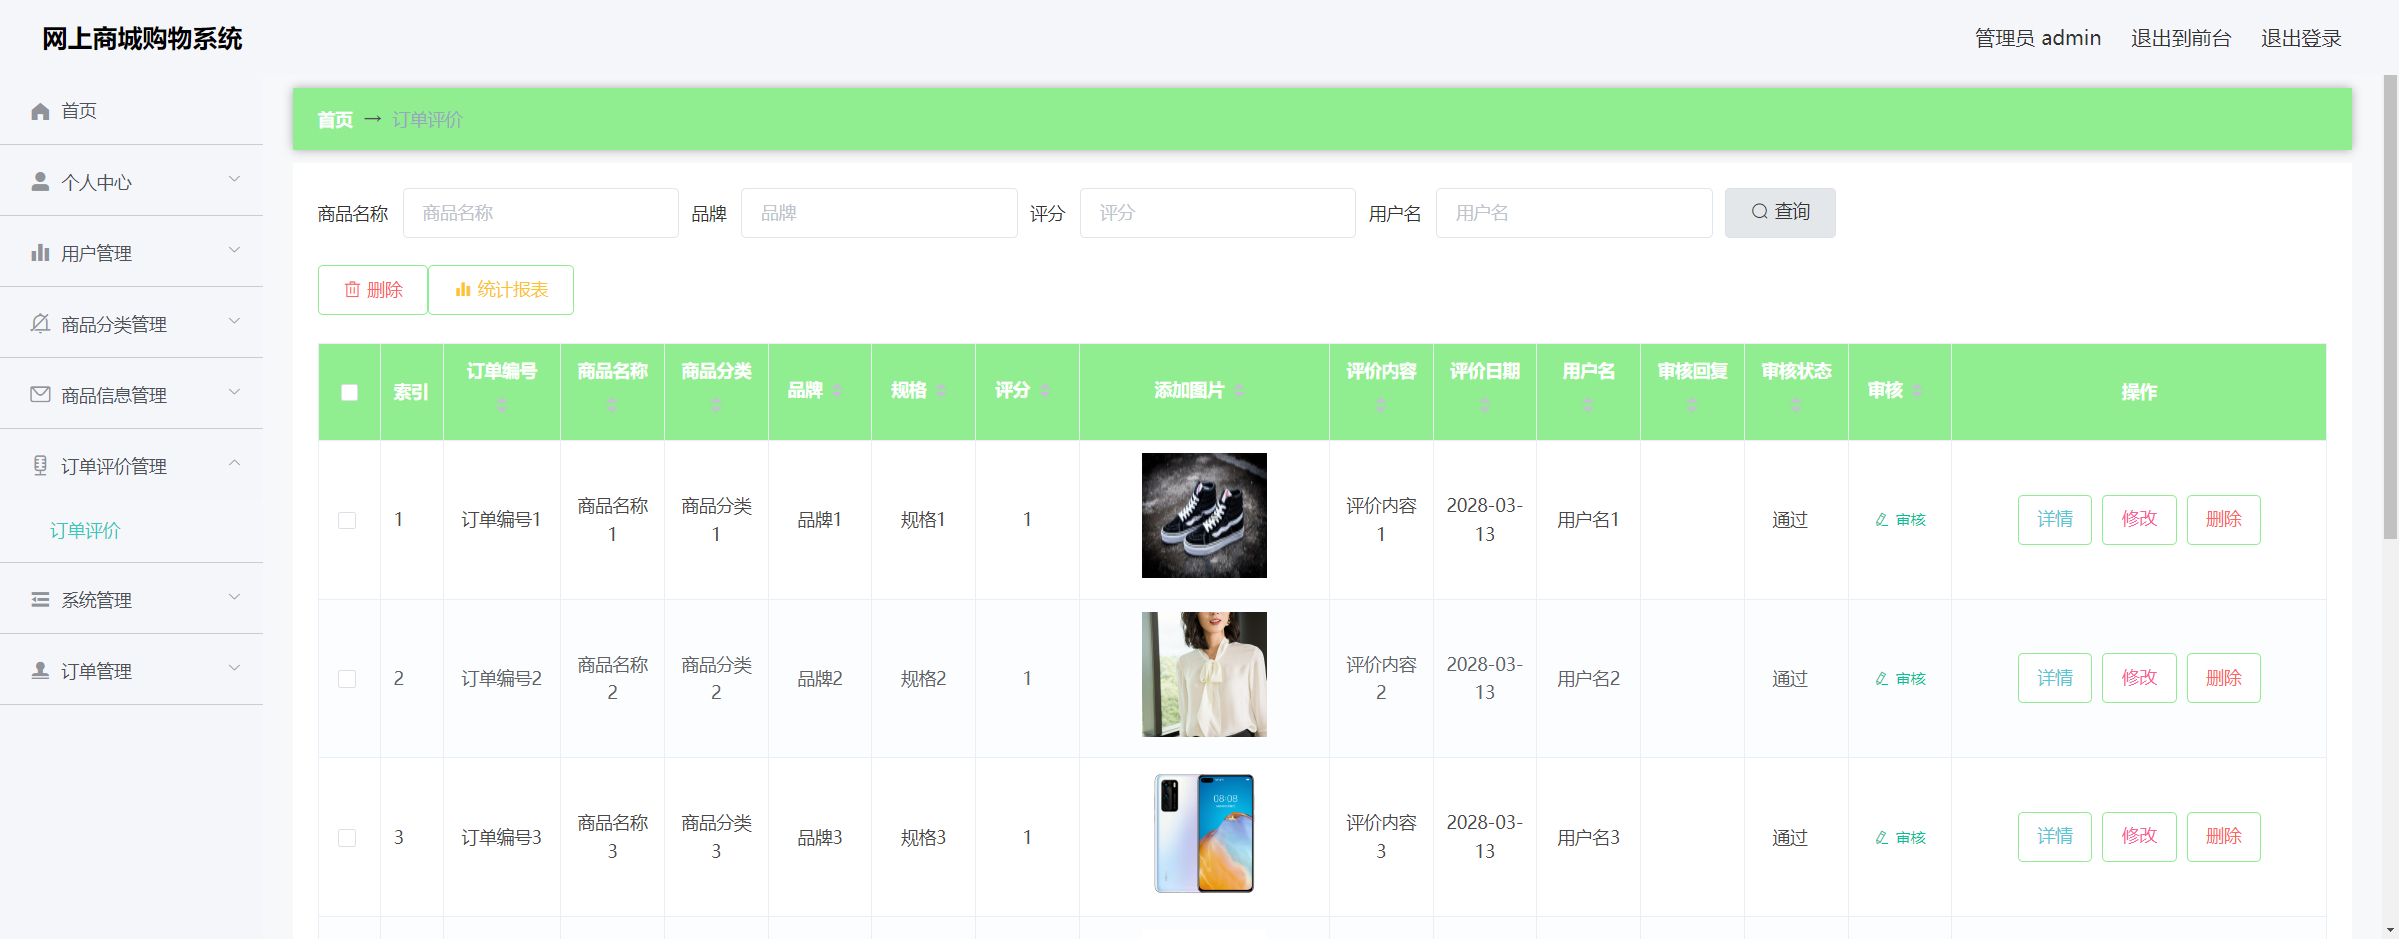Click 详情 for order 订单编号1
The height and width of the screenshot is (939, 2399).
[2054, 519]
